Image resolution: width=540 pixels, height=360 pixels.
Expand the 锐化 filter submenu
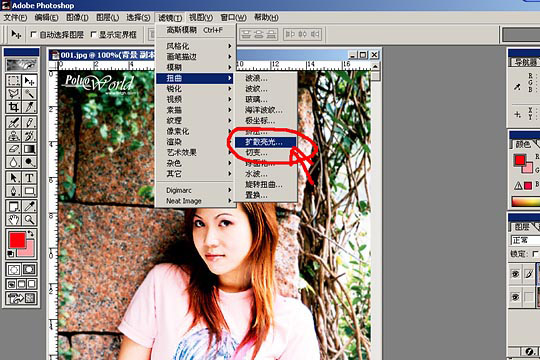point(196,89)
